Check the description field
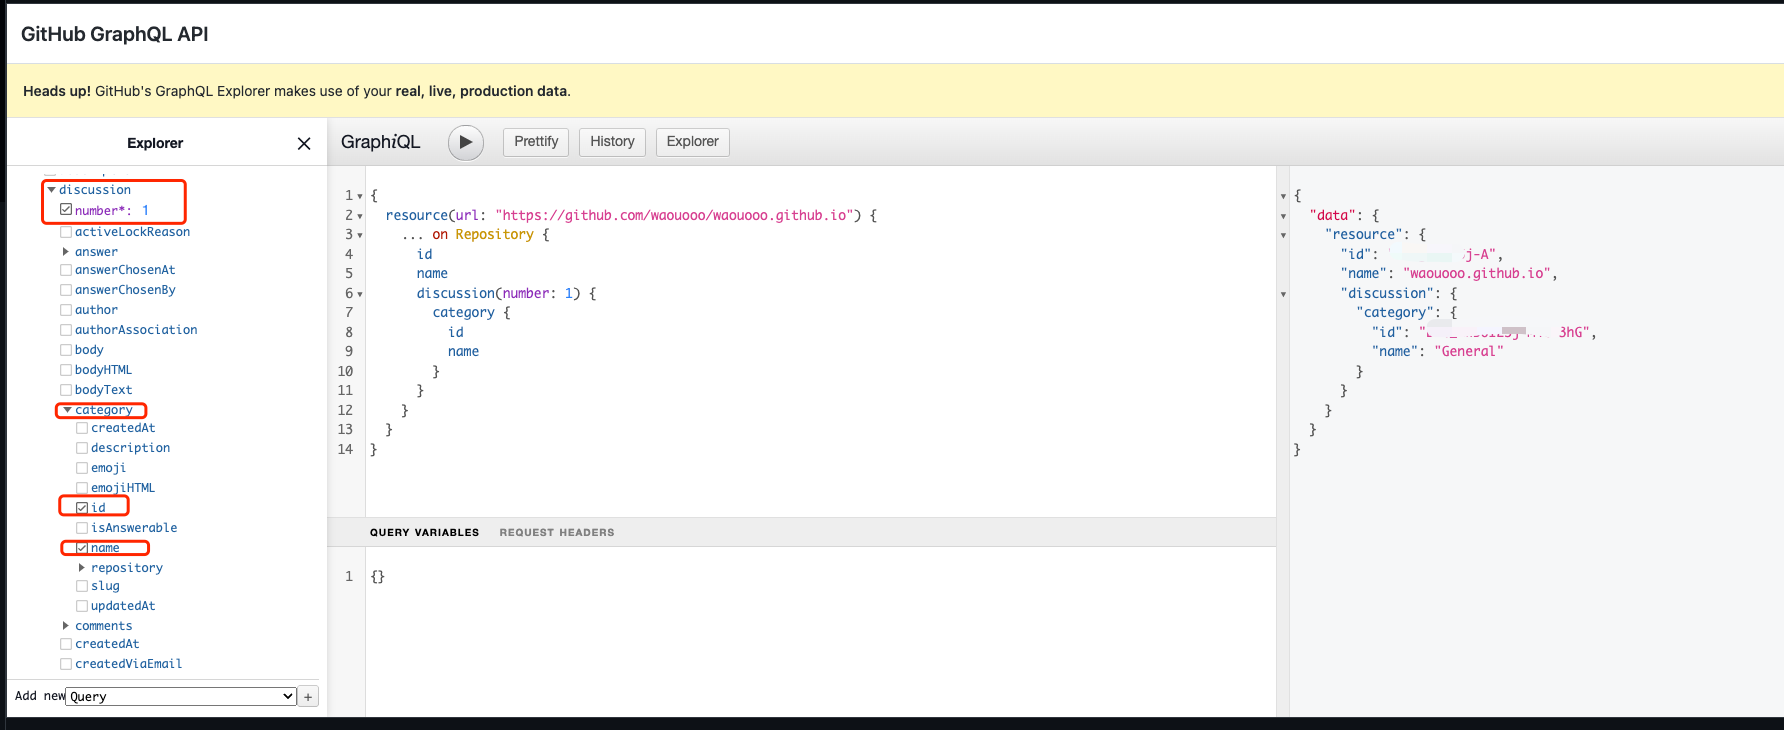1784x730 pixels. coord(82,448)
